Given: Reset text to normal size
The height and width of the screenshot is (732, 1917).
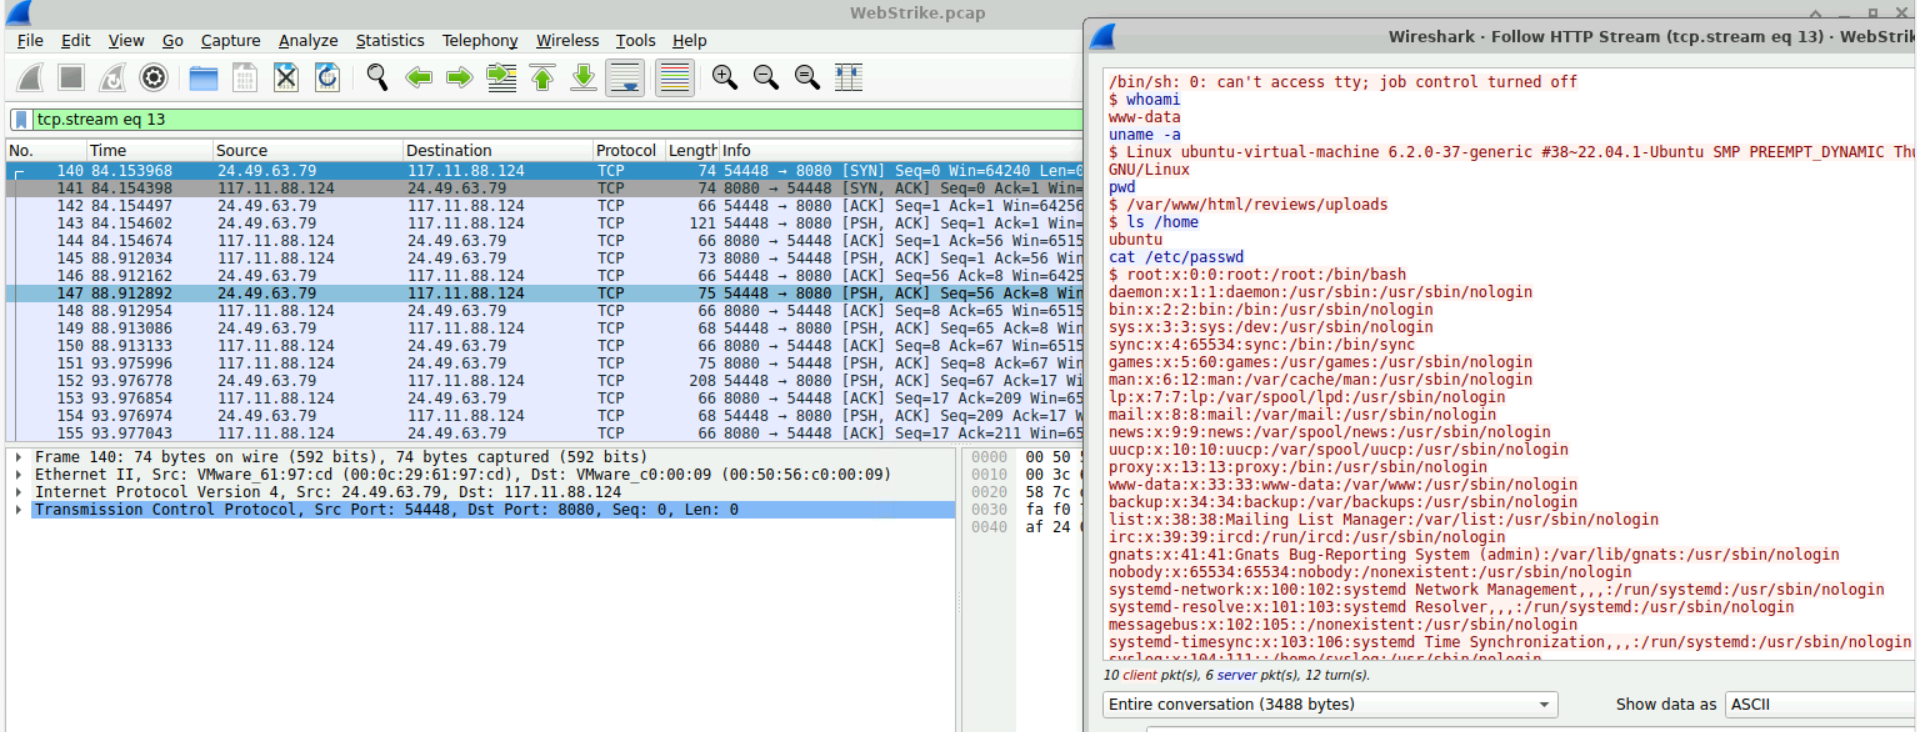Looking at the screenshot, I should click(807, 77).
